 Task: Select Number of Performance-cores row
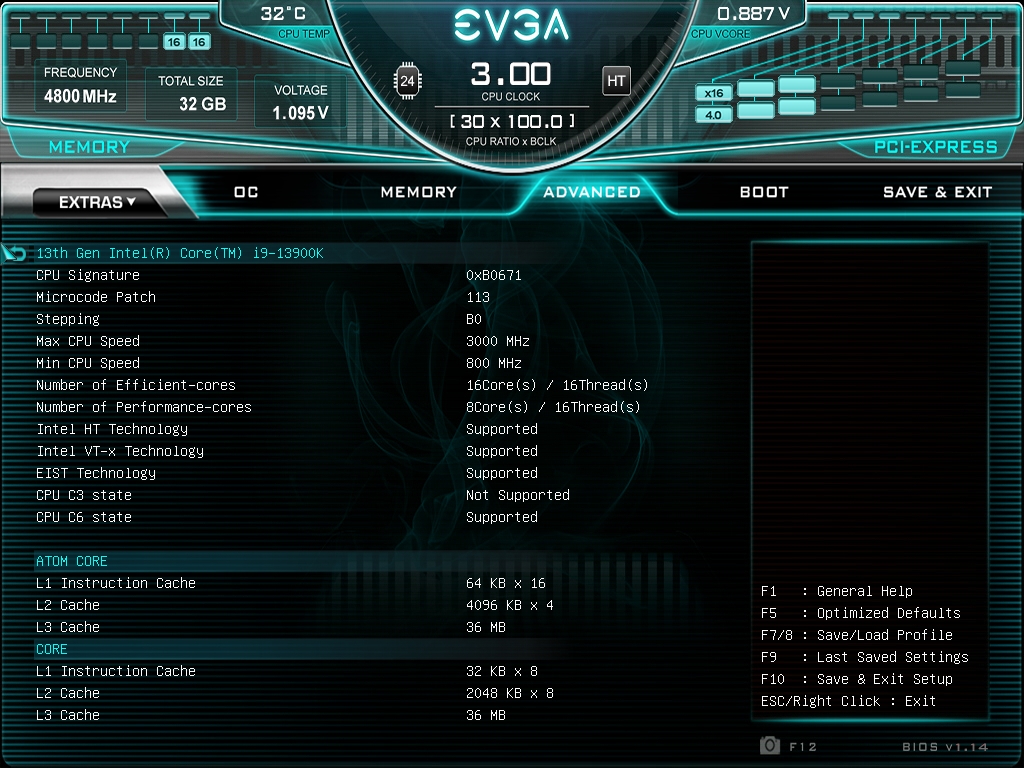pyautogui.click(x=343, y=407)
